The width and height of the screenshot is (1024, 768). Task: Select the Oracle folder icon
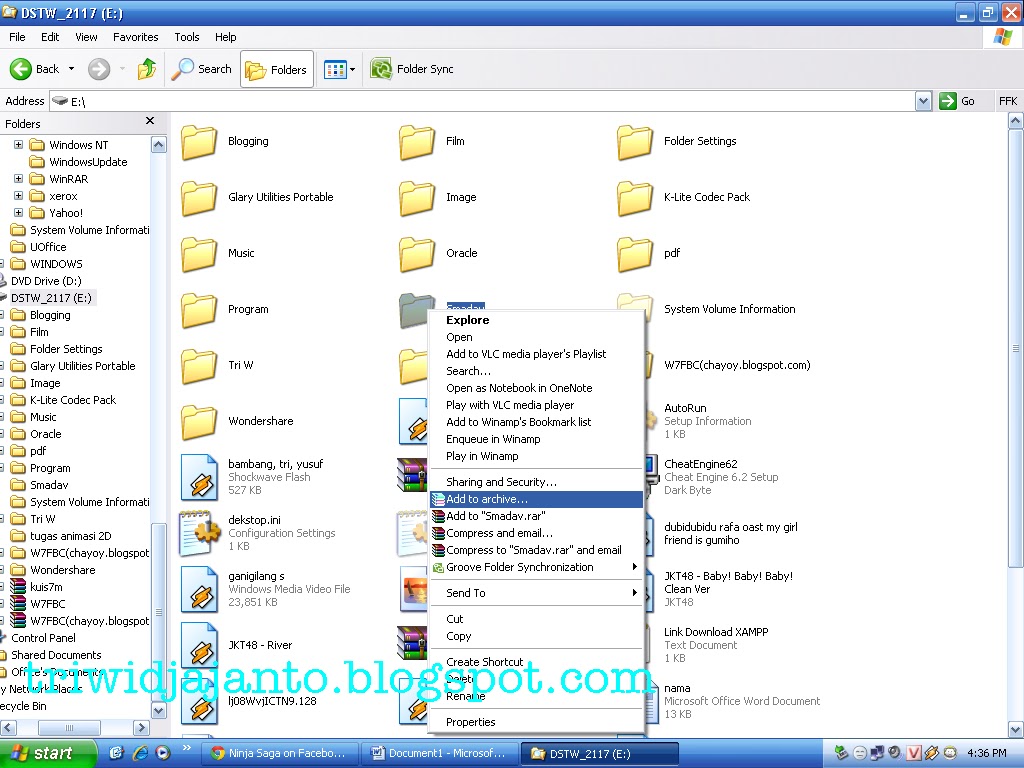(x=417, y=254)
